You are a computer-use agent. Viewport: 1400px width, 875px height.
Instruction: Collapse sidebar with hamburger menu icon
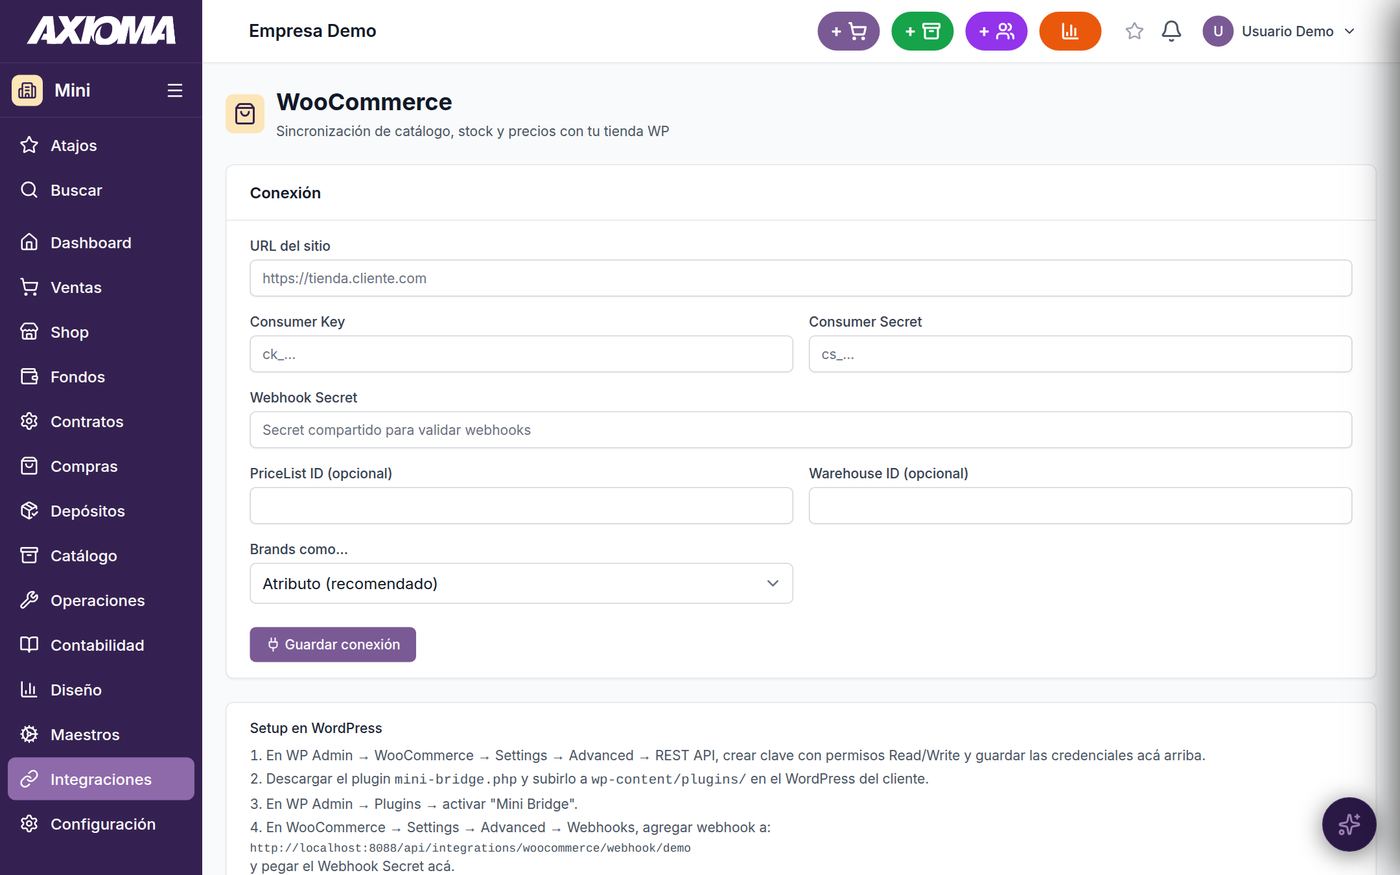[x=175, y=90]
